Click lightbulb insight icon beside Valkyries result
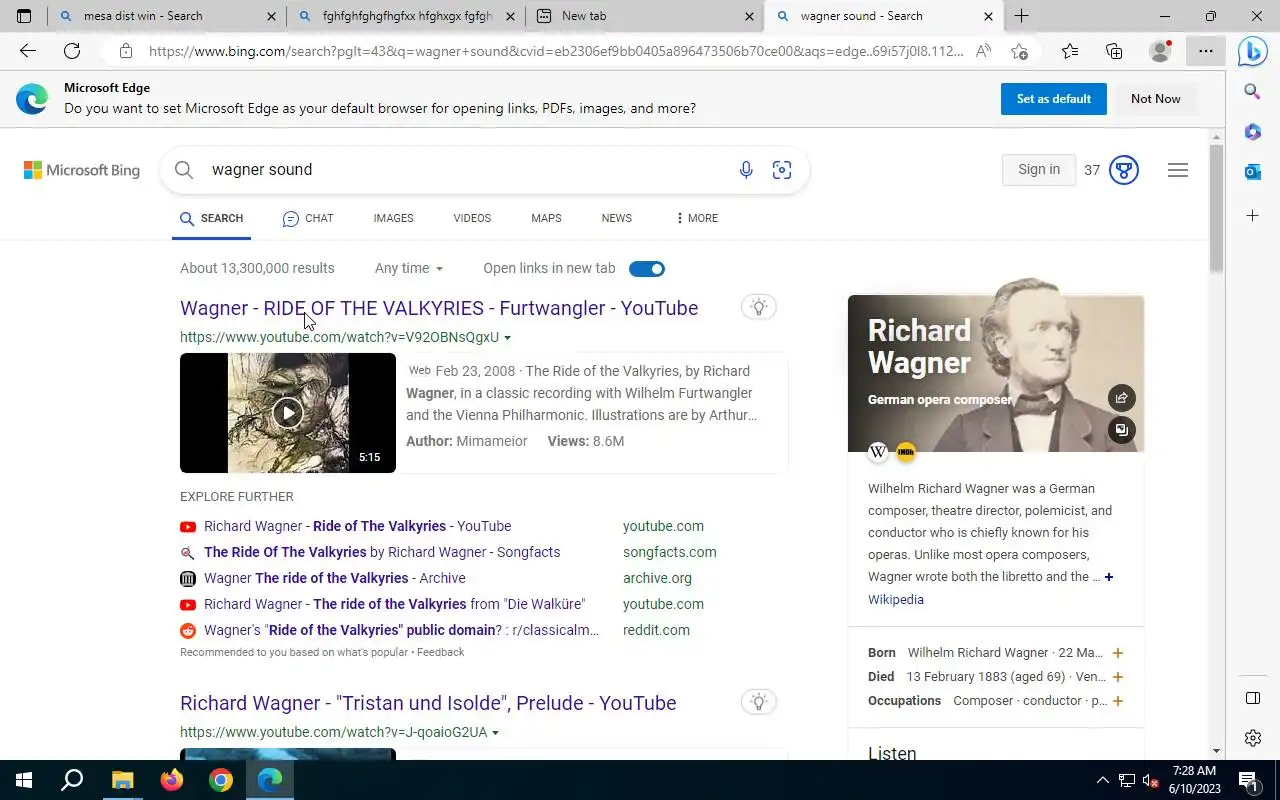 [x=759, y=307]
